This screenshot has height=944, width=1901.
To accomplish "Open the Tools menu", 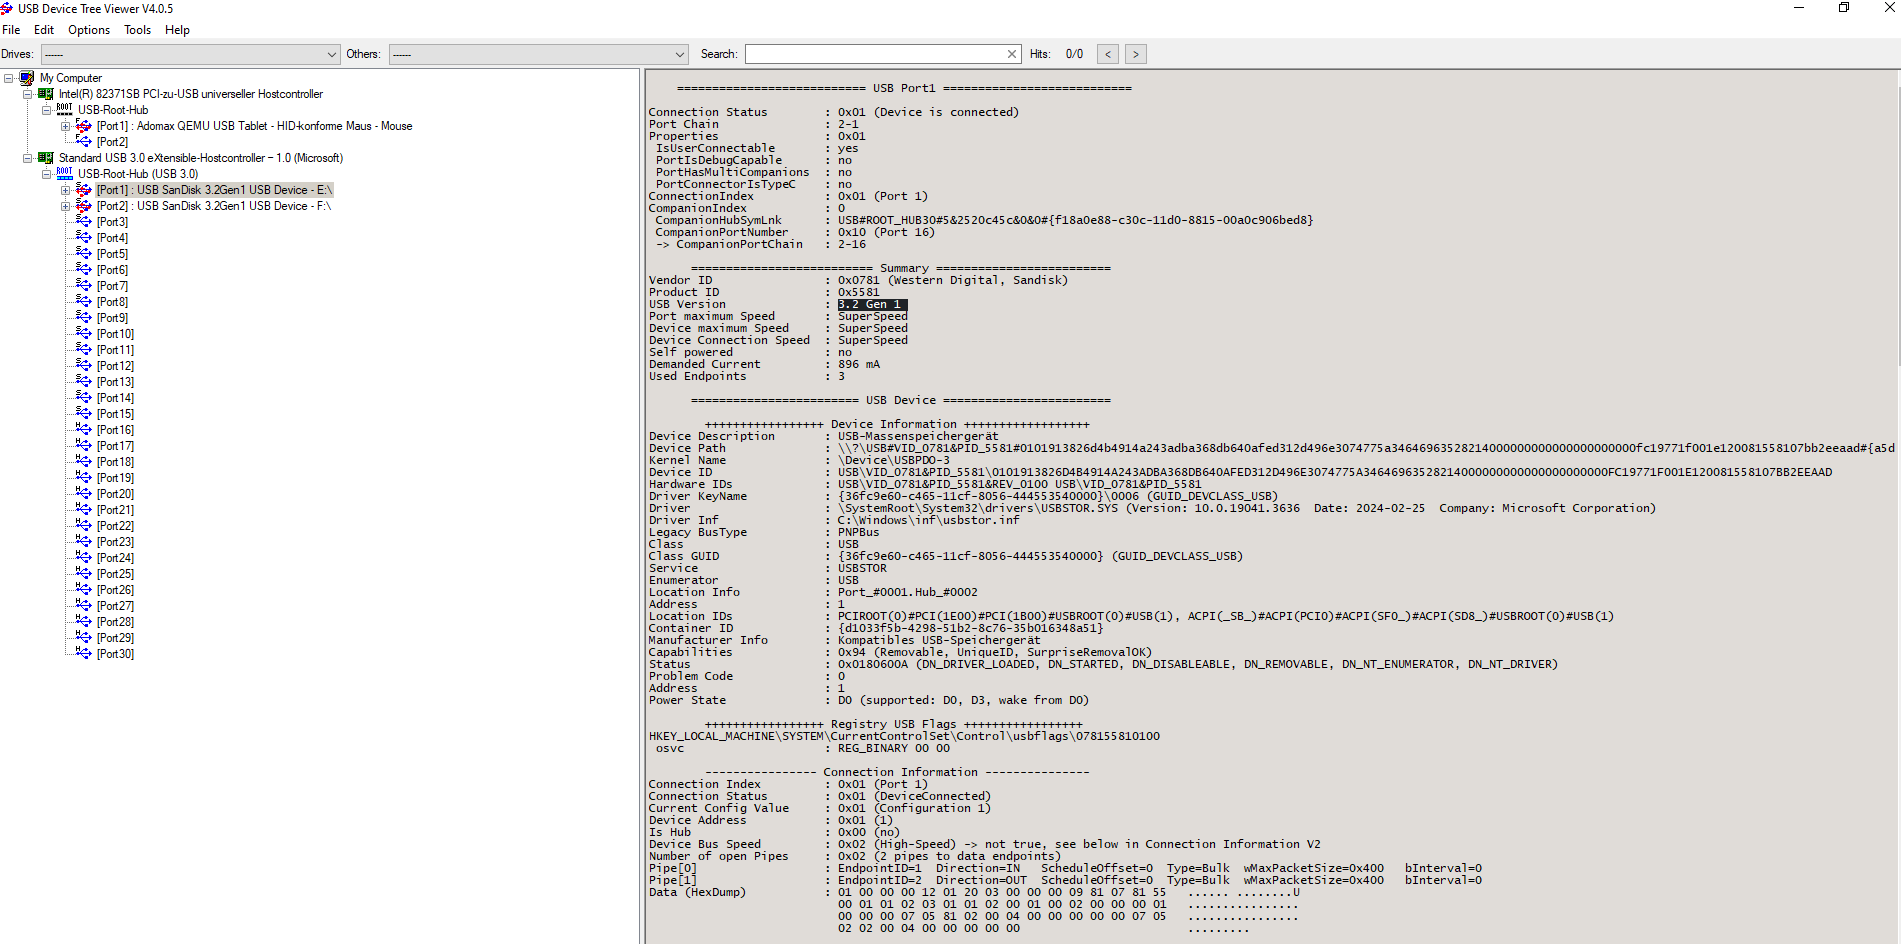I will [138, 30].
